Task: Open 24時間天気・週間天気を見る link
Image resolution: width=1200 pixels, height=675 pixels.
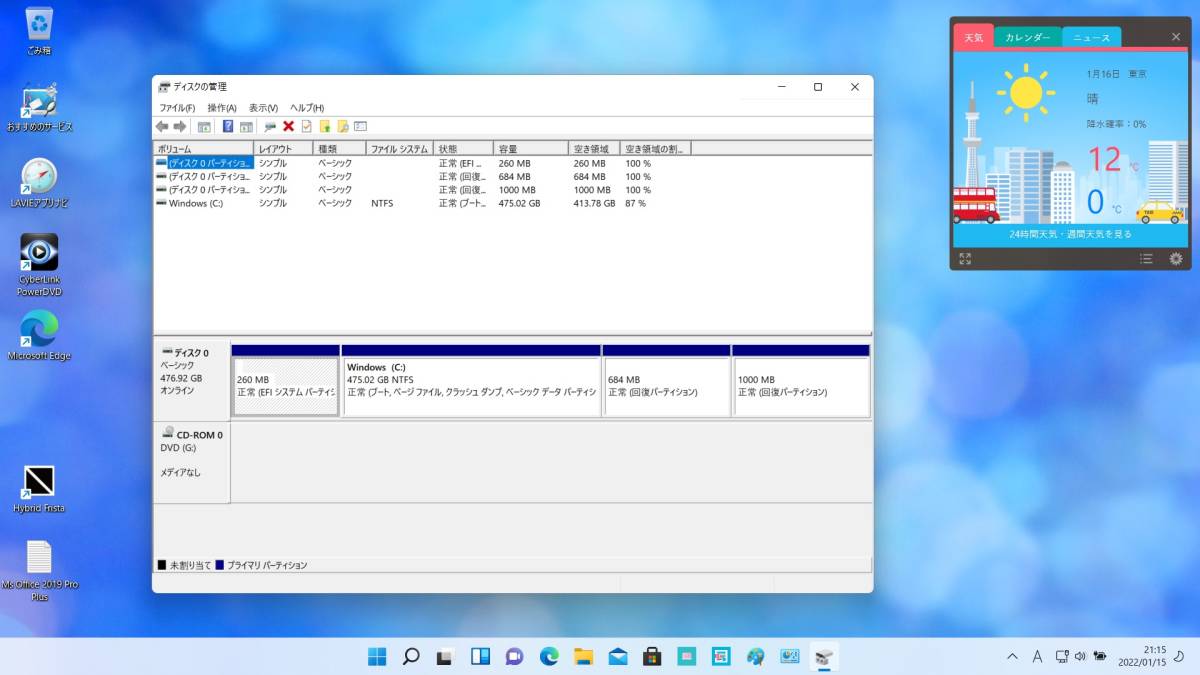Action: [1070, 234]
